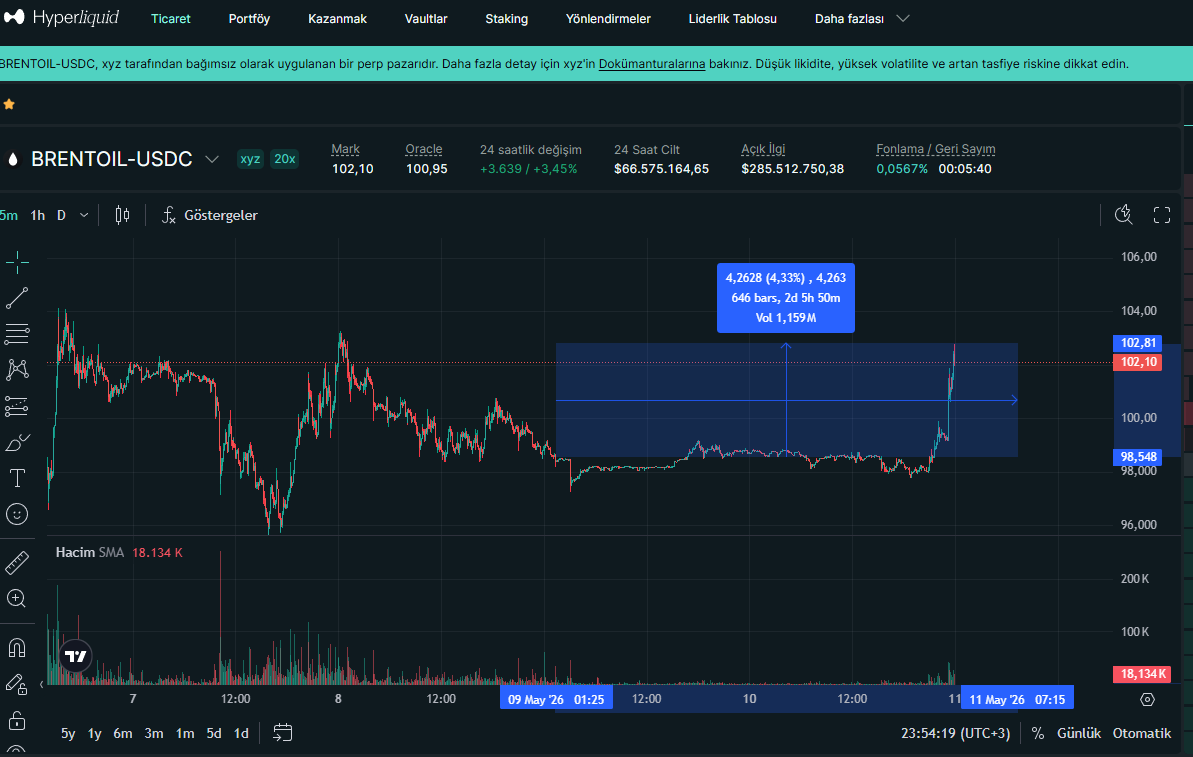
Task: Click Fonlama / Geri Sayım label
Action: point(936,149)
